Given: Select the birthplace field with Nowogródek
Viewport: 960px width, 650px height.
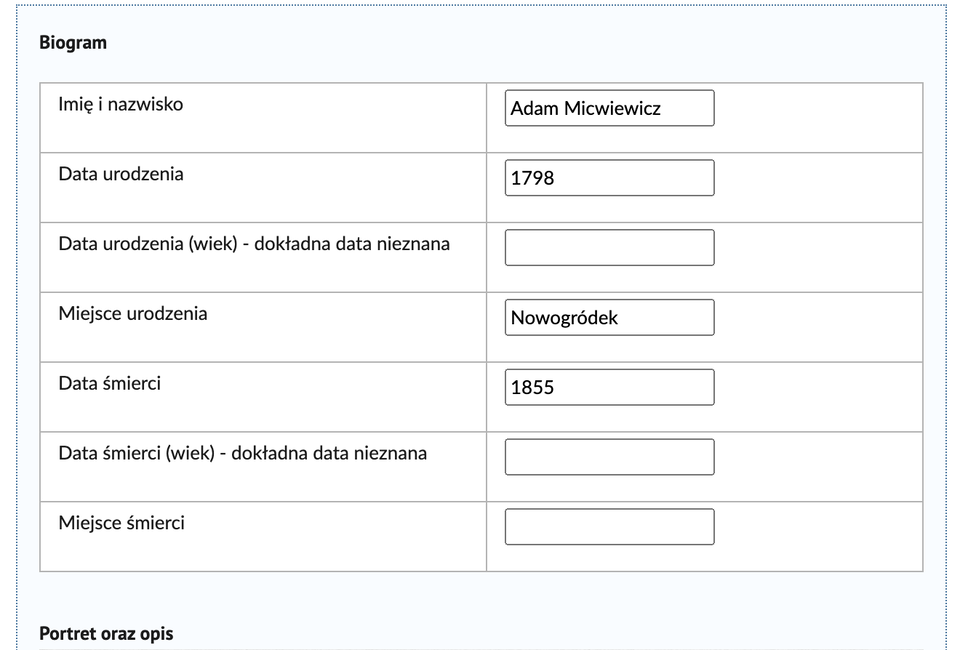Looking at the screenshot, I should point(609,318).
